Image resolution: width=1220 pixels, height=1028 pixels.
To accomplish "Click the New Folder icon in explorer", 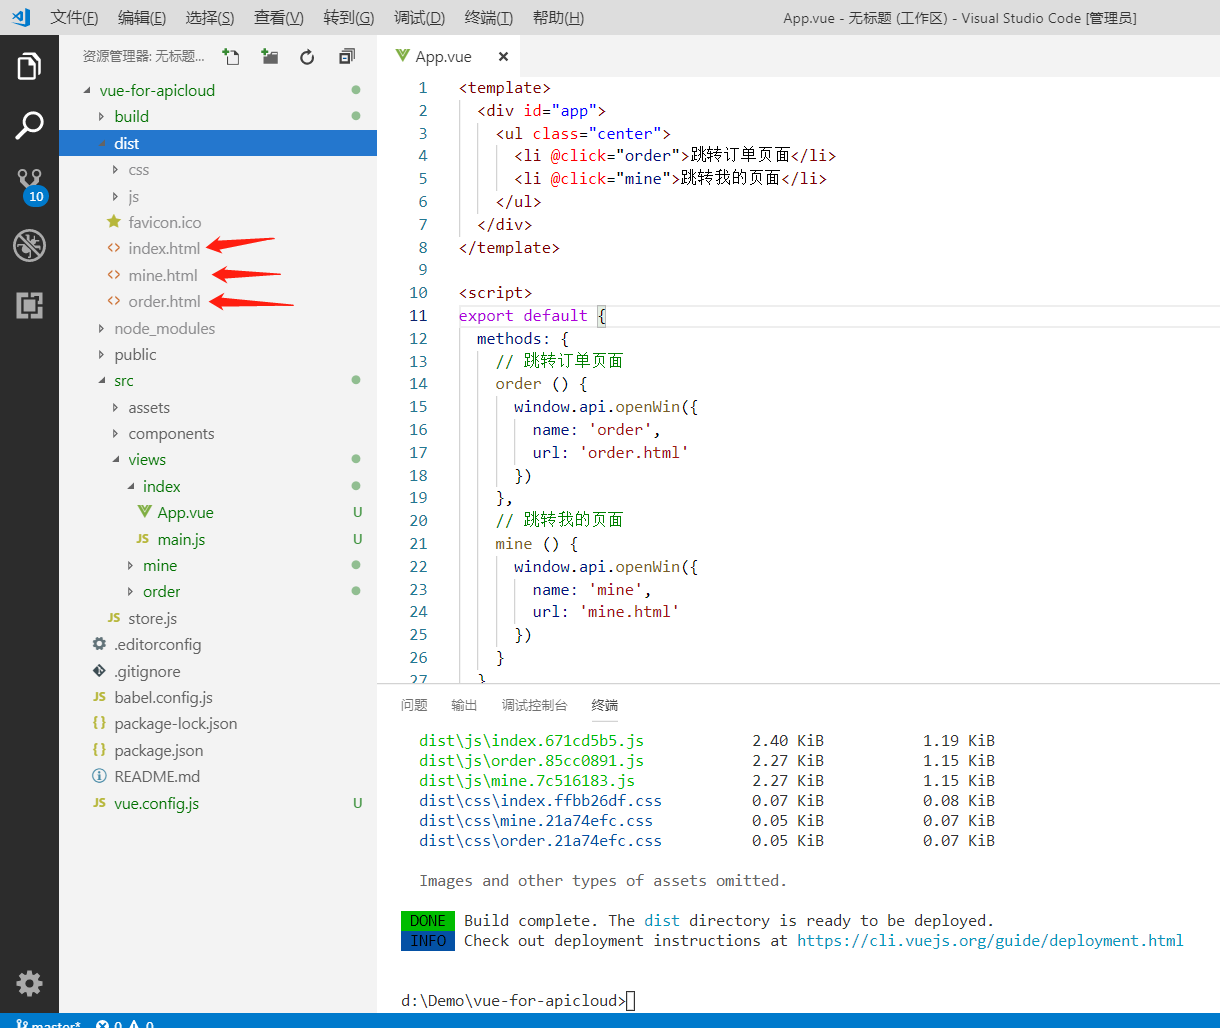I will point(270,57).
